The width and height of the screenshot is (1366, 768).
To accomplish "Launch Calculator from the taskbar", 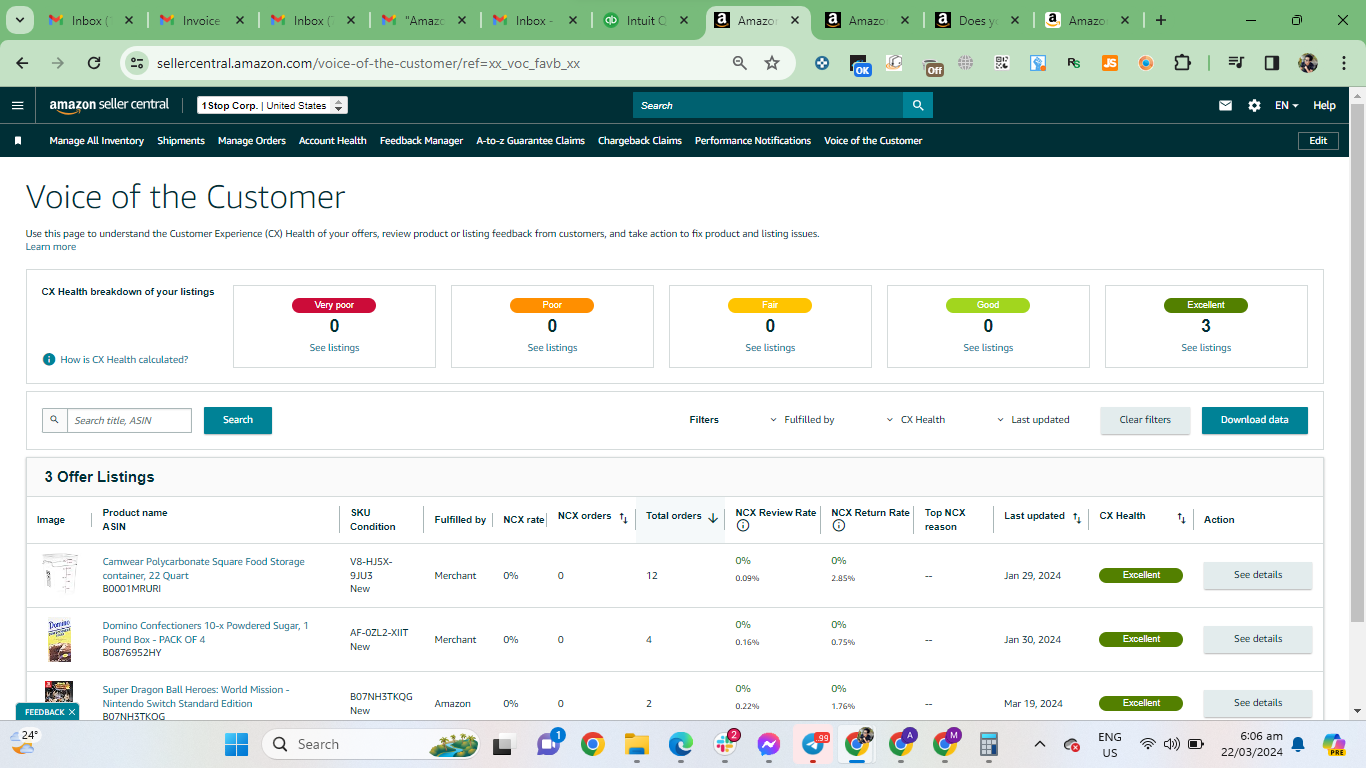I will point(989,744).
